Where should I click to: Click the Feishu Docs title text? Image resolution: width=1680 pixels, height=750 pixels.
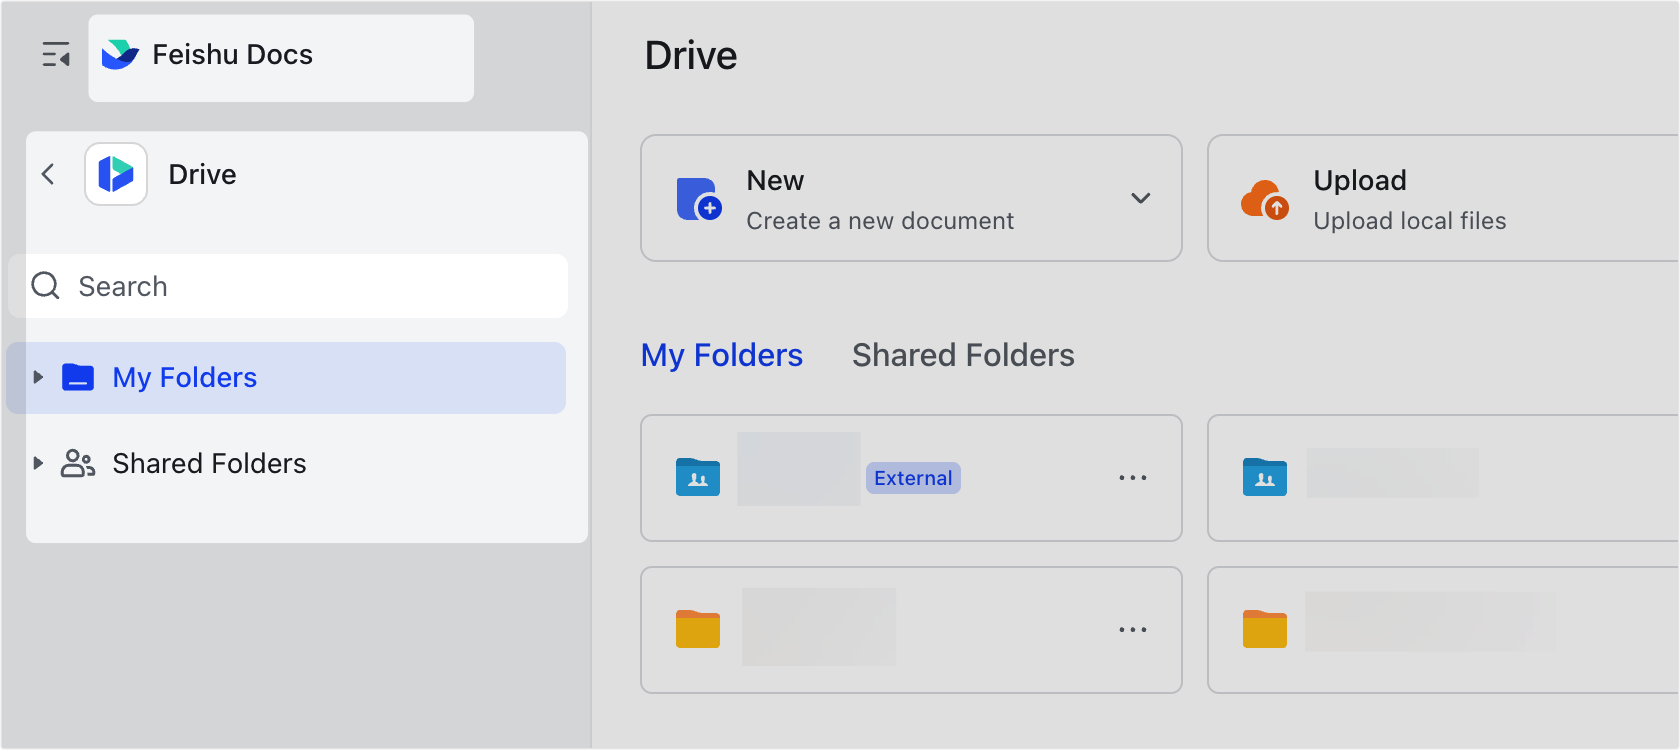tap(232, 55)
